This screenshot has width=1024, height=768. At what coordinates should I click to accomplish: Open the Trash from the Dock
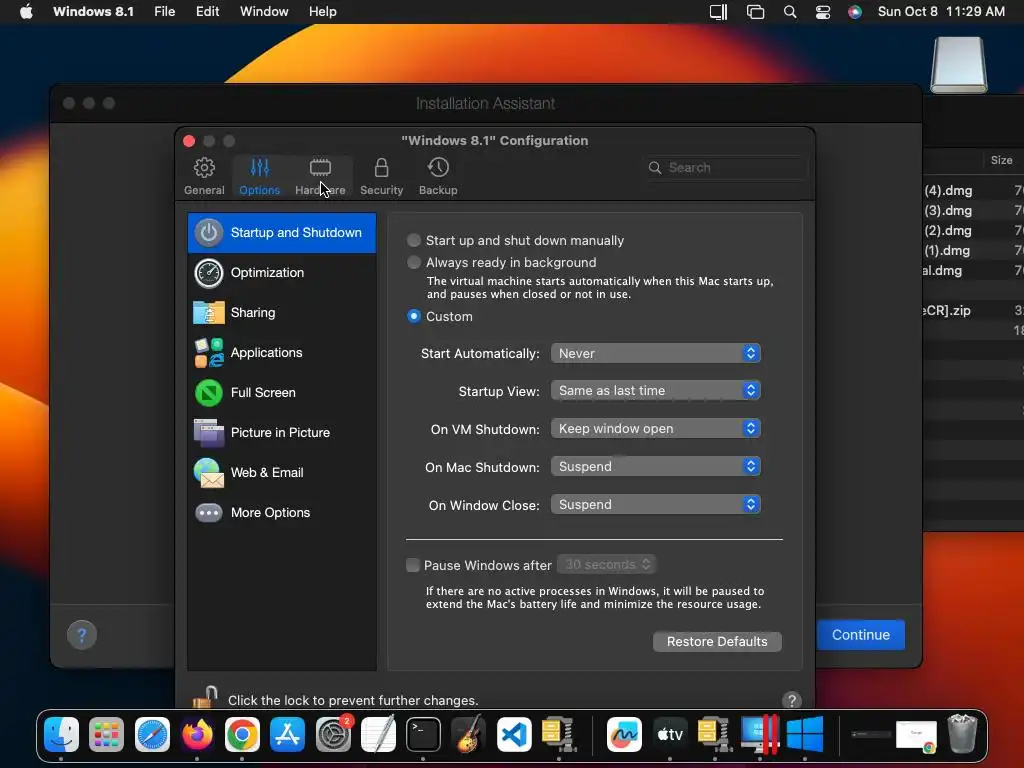click(x=962, y=734)
